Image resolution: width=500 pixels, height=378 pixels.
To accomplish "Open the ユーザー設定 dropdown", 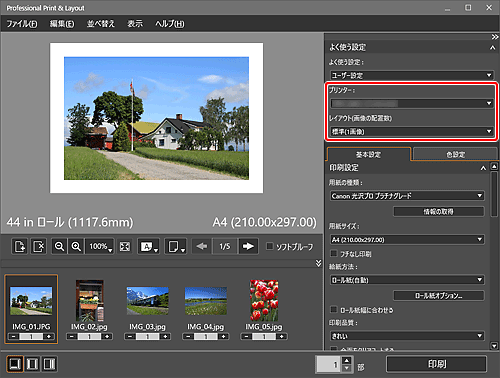I will [x=412, y=75].
